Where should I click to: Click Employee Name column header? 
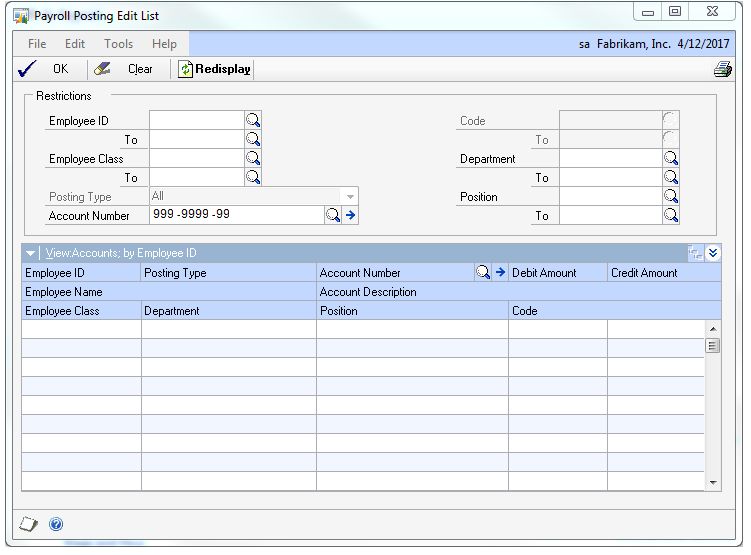(x=169, y=292)
